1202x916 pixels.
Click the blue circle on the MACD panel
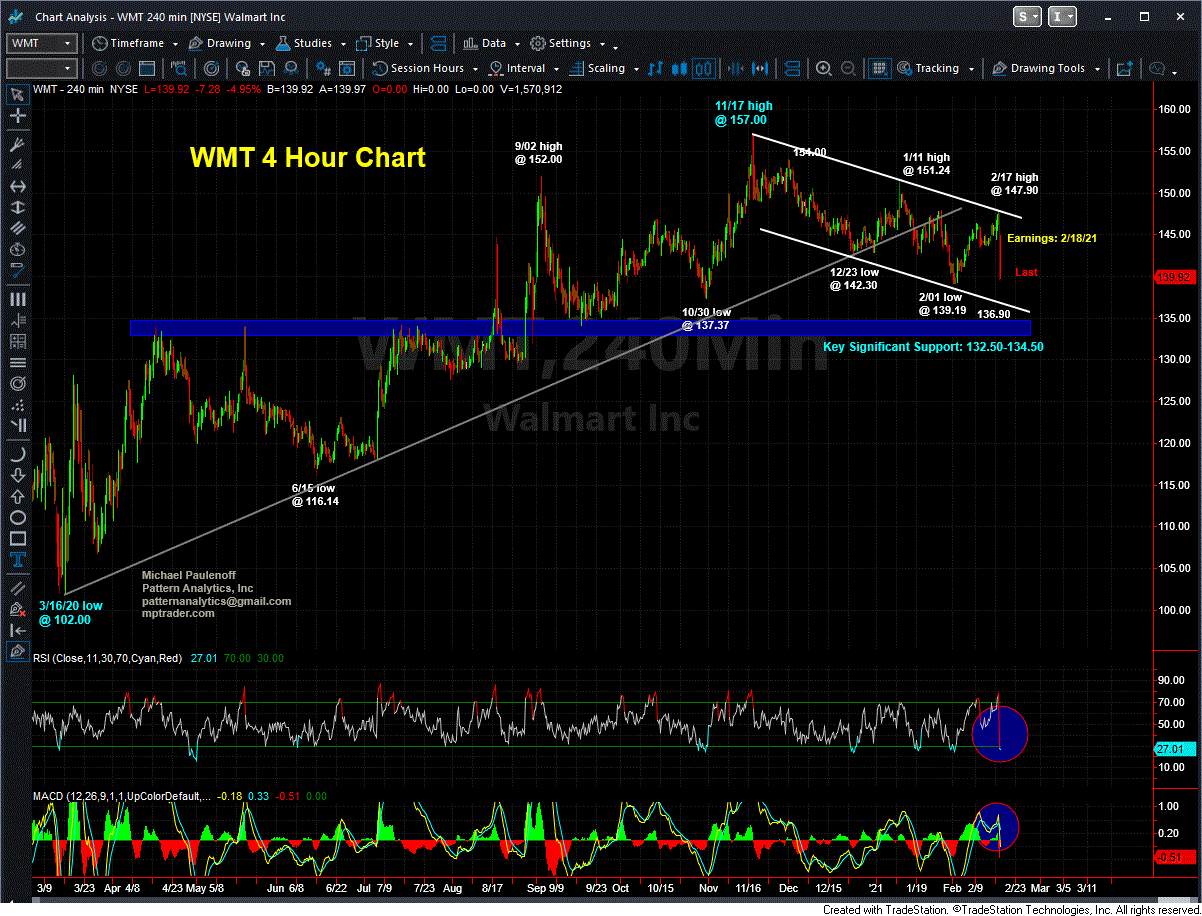[996, 826]
